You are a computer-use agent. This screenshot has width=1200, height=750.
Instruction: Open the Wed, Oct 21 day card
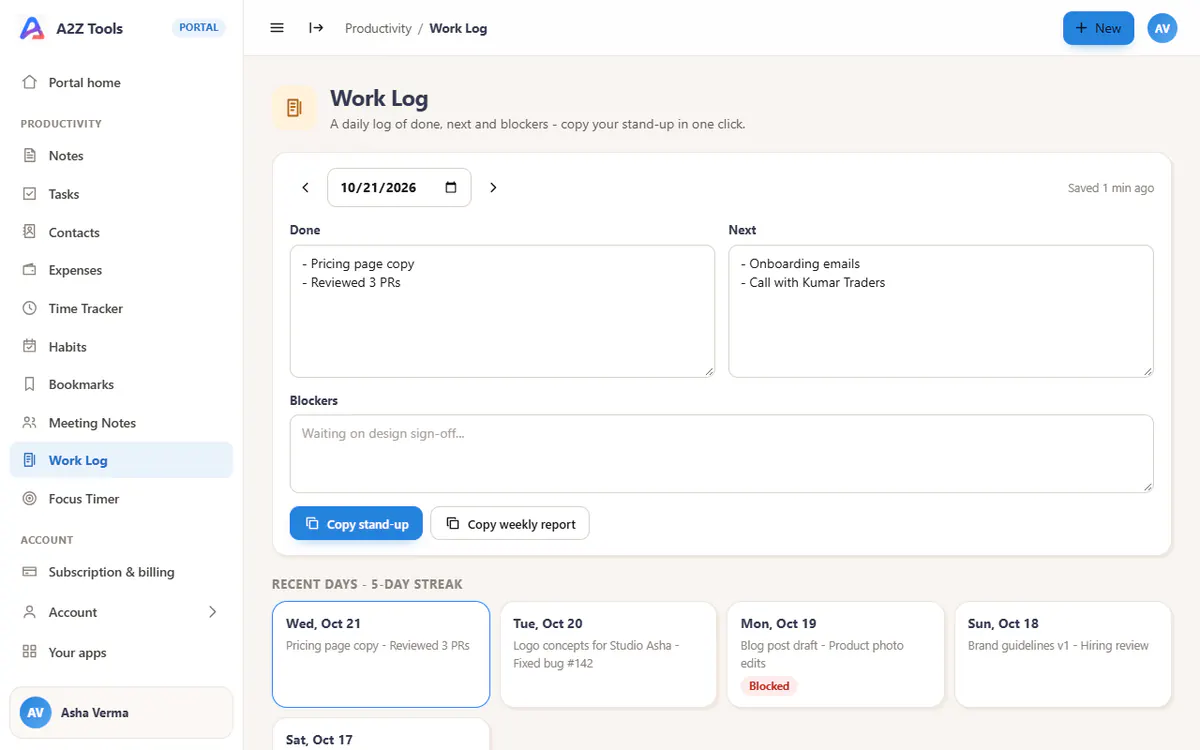click(x=381, y=654)
